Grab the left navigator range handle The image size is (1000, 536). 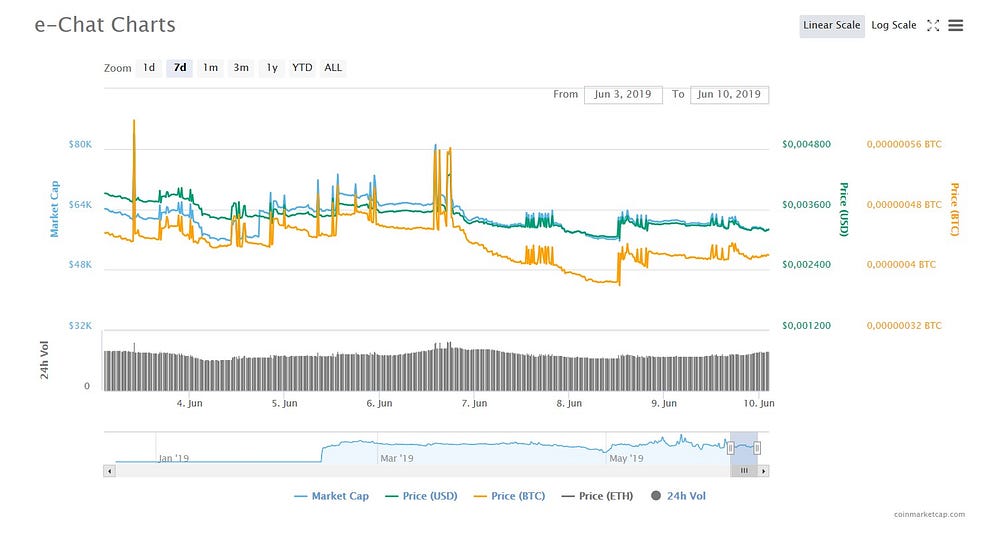tap(730, 449)
